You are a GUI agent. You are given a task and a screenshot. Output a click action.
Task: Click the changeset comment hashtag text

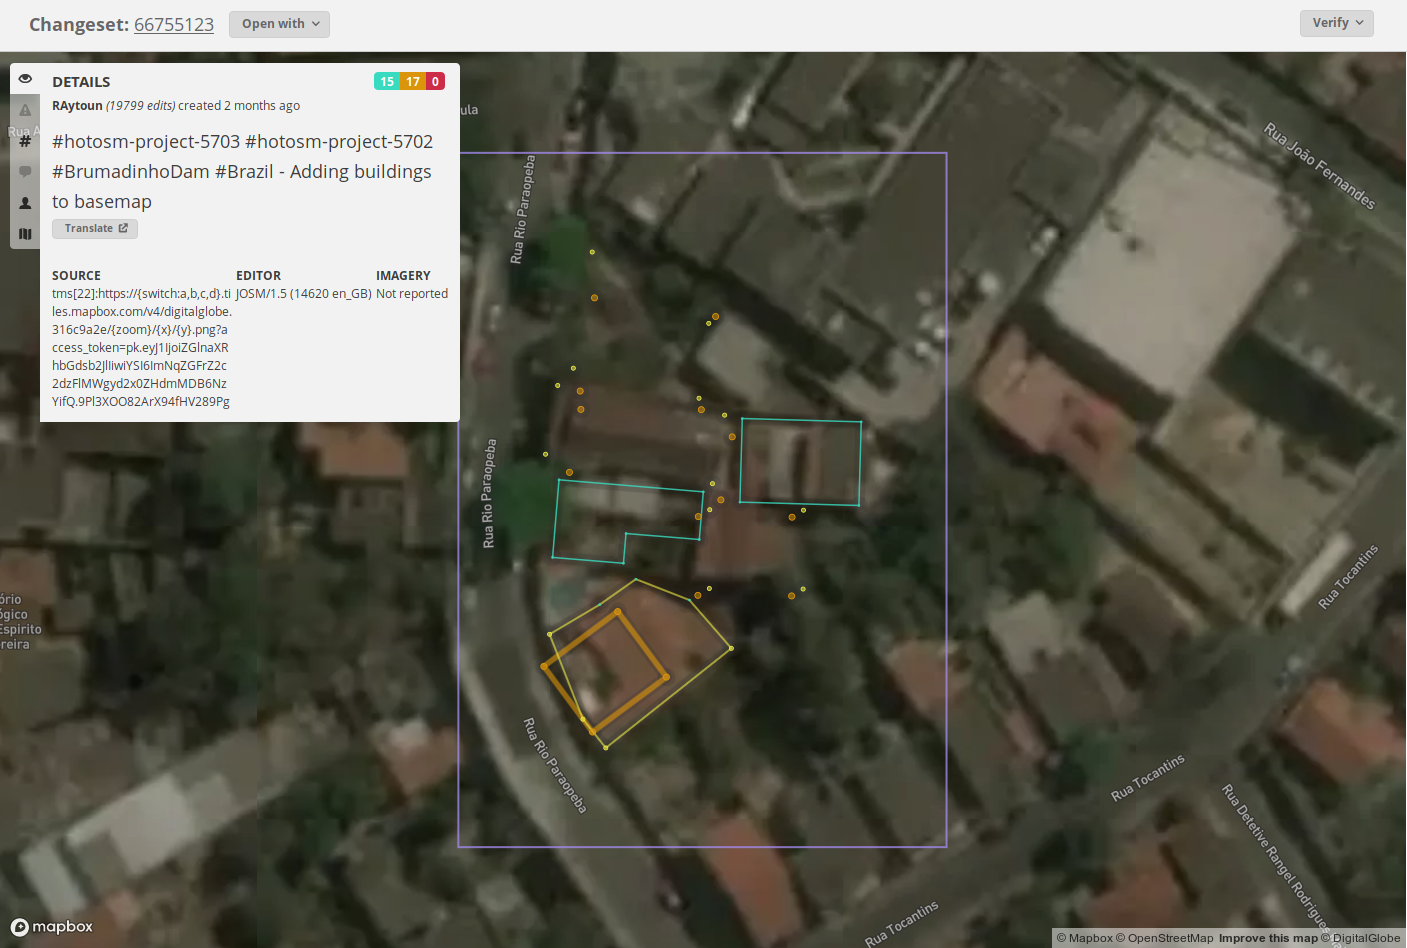point(242,172)
